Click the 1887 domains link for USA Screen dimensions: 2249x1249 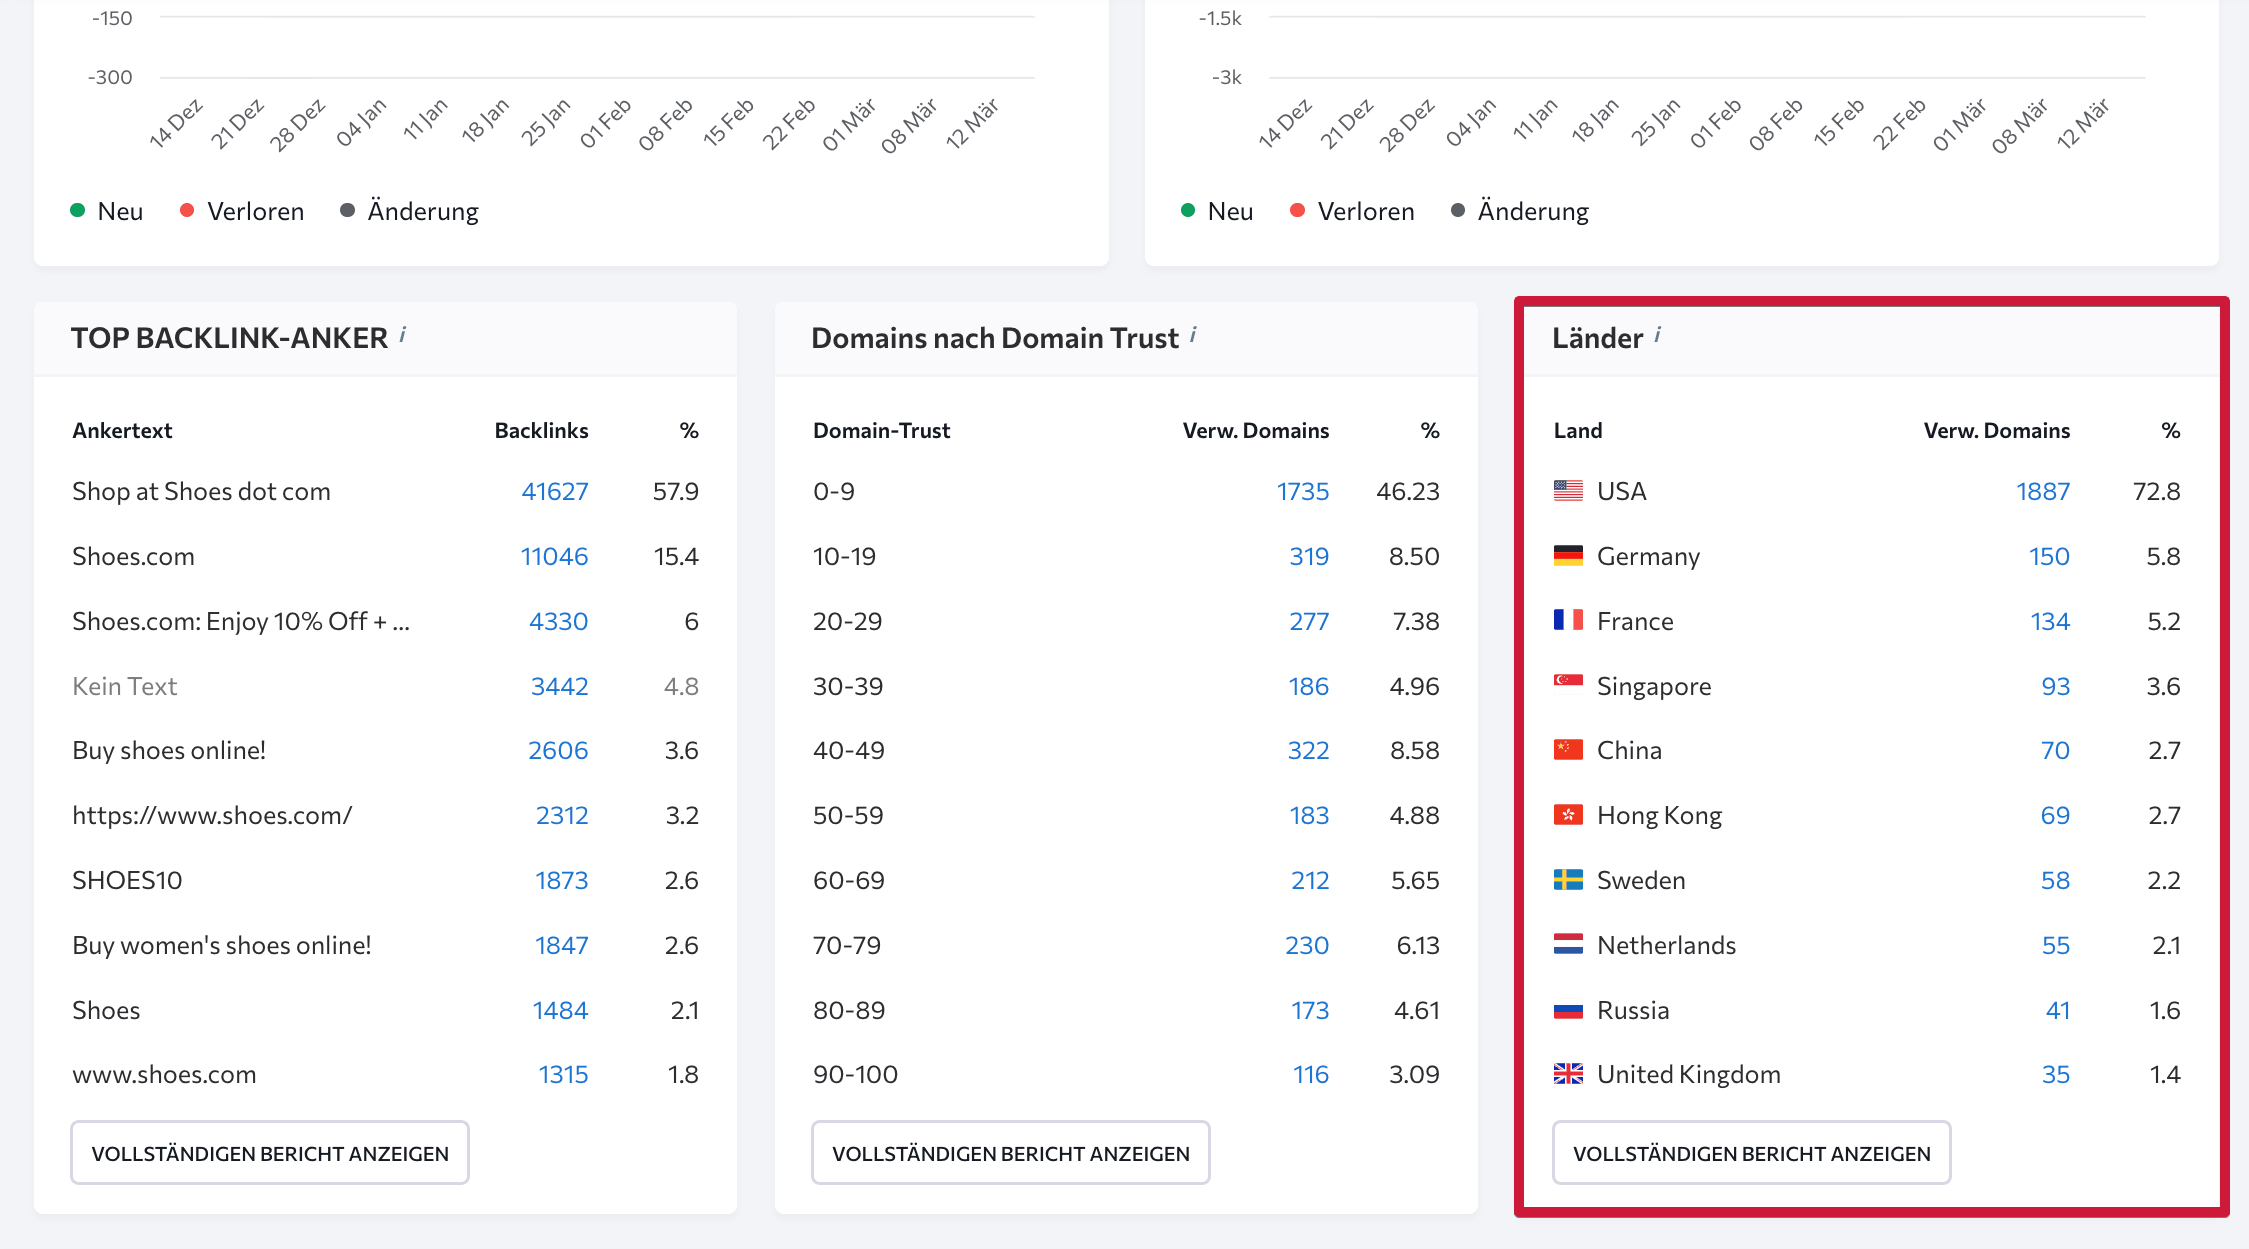(x=2042, y=491)
